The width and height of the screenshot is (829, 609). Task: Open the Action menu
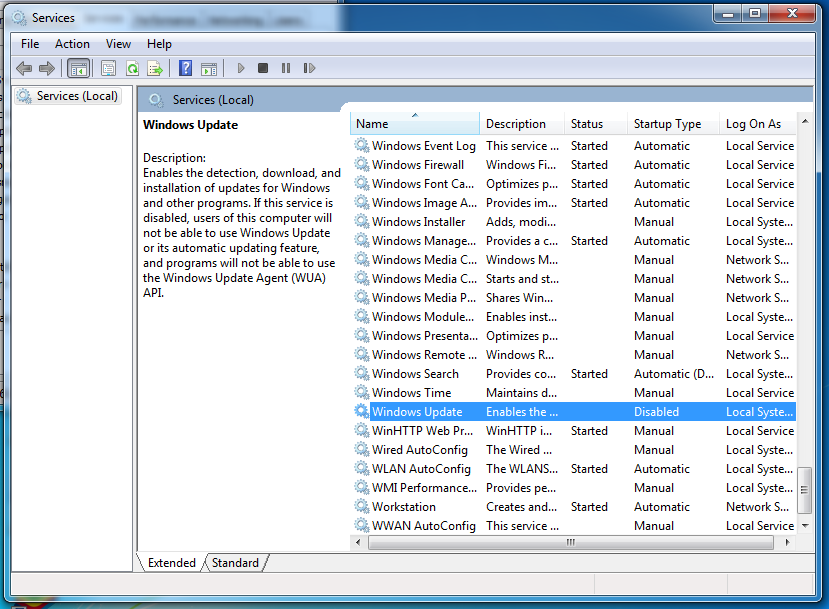click(x=72, y=44)
